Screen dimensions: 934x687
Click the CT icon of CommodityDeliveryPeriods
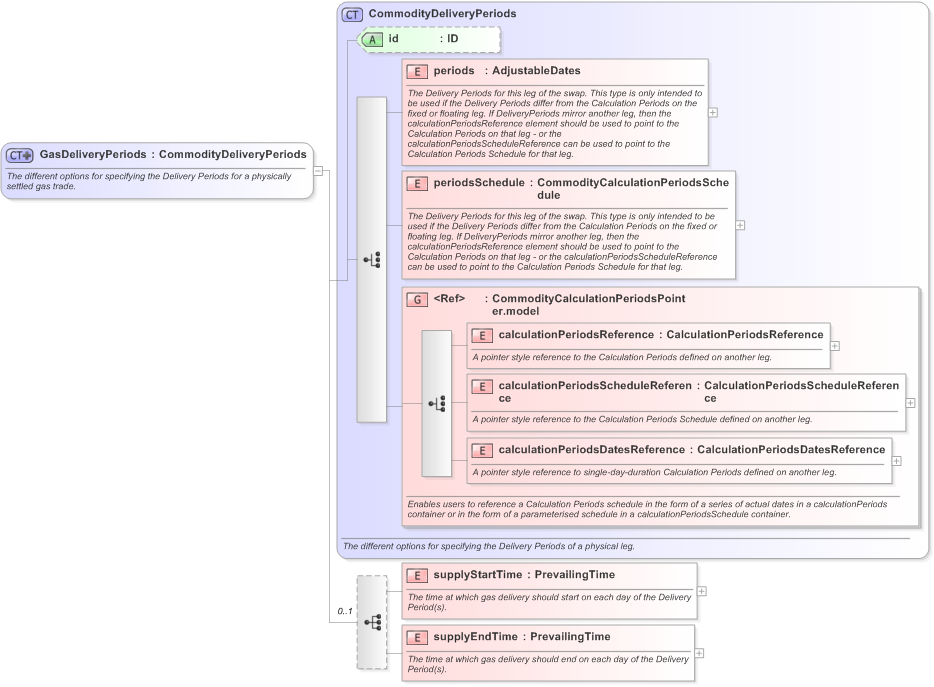click(x=352, y=14)
